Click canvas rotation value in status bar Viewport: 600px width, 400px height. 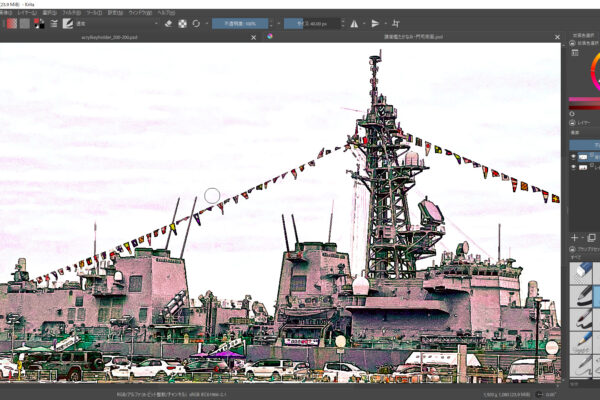click(550, 394)
